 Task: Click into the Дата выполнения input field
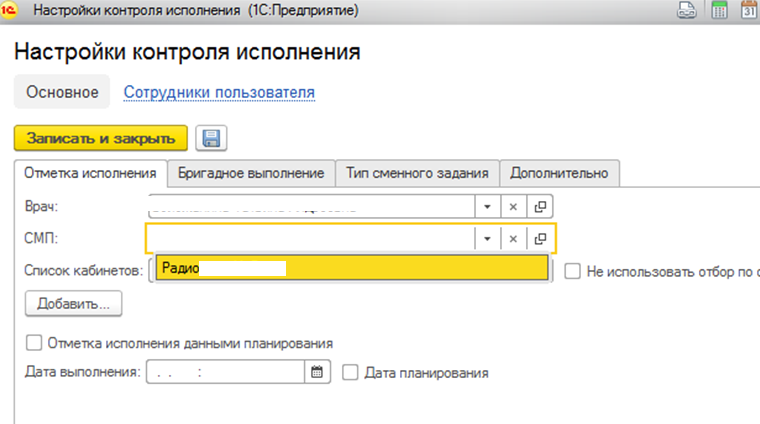pyautogui.click(x=226, y=372)
